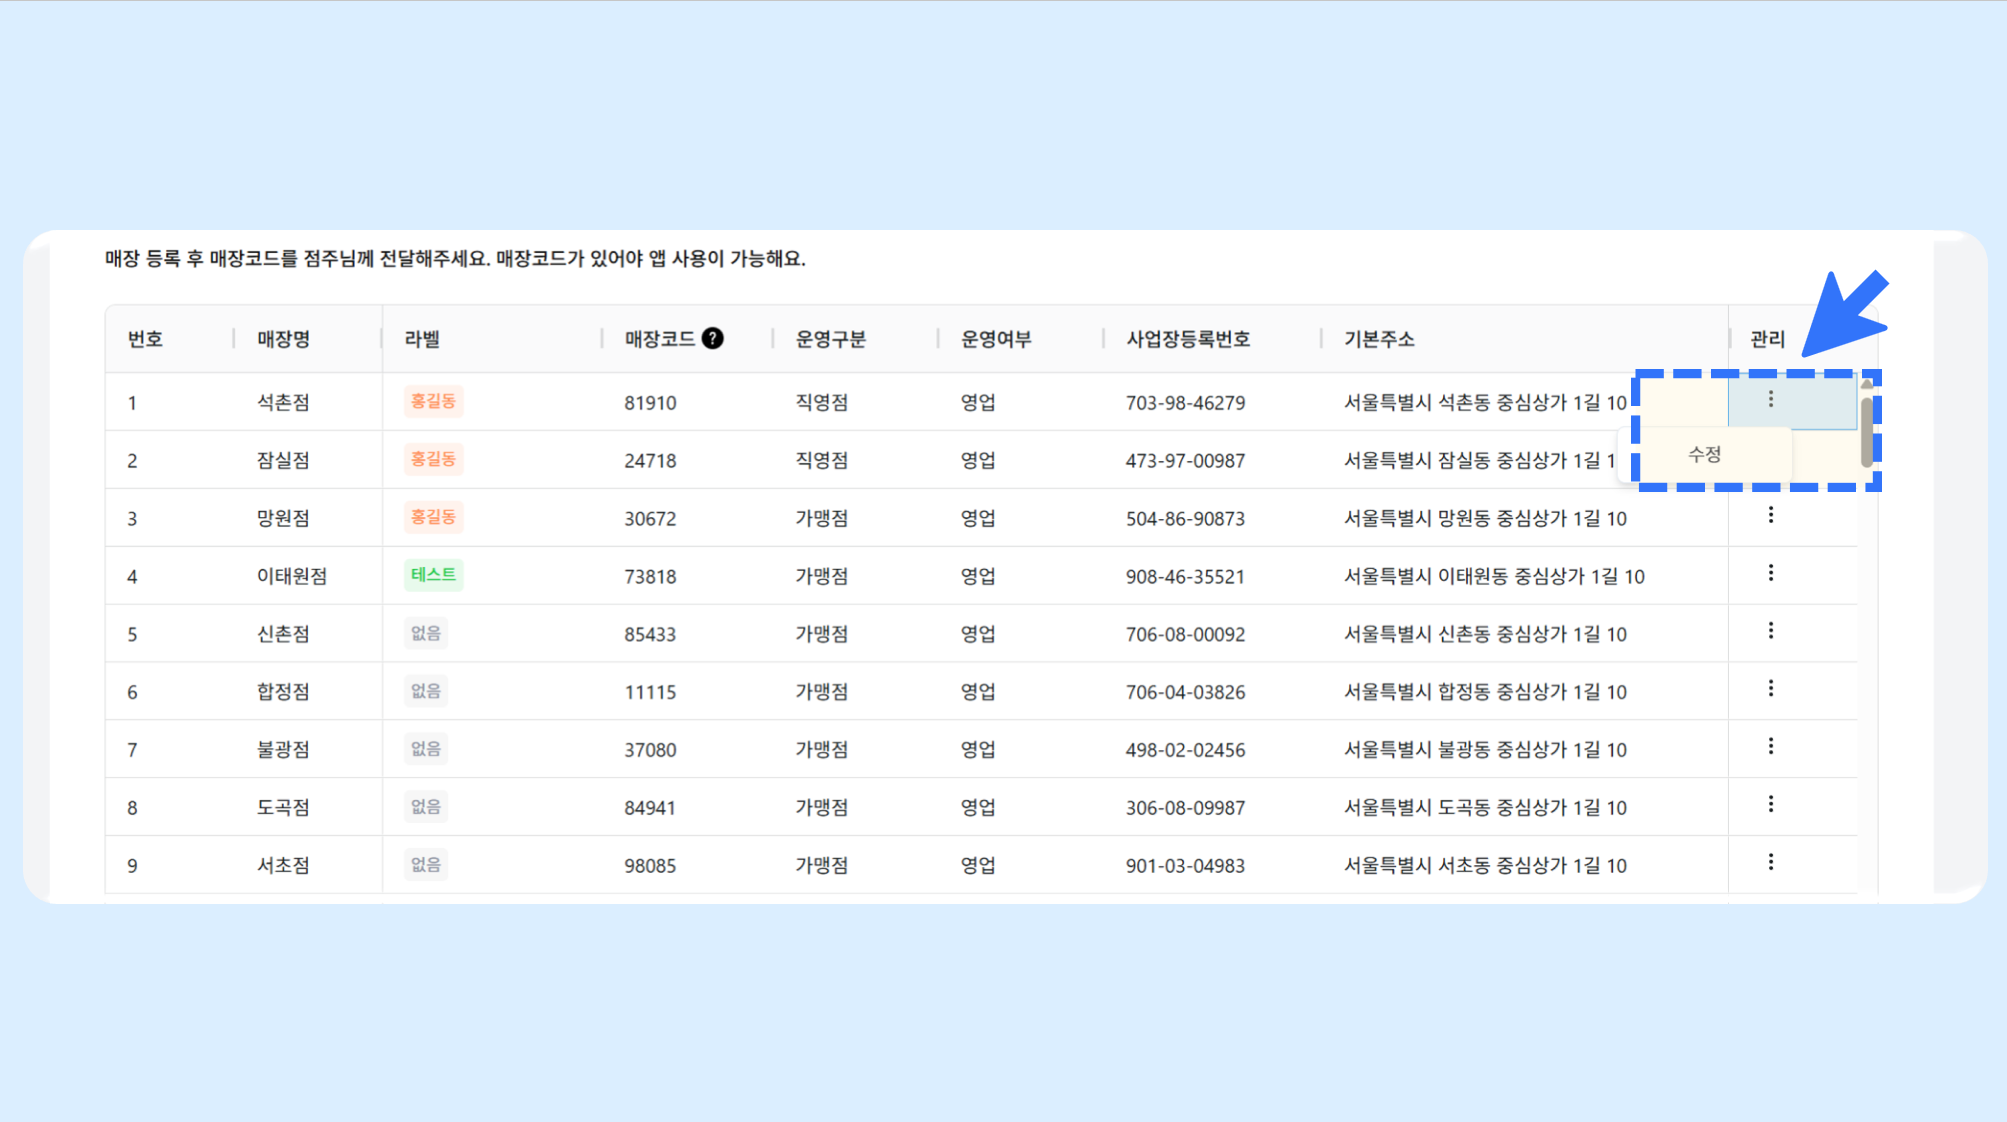Image resolution: width=2007 pixels, height=1122 pixels.
Task: Click business number 504-86-90873
Action: tap(1185, 519)
